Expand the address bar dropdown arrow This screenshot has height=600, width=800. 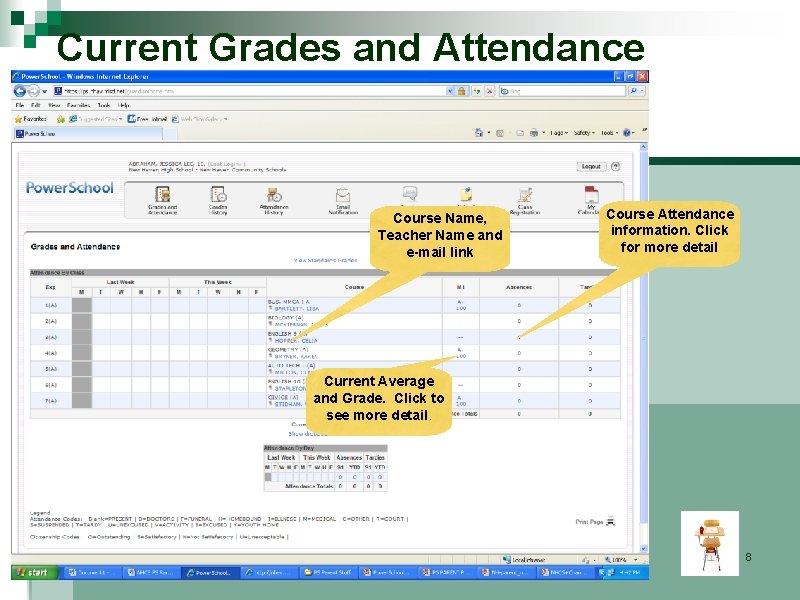pyautogui.click(x=450, y=91)
